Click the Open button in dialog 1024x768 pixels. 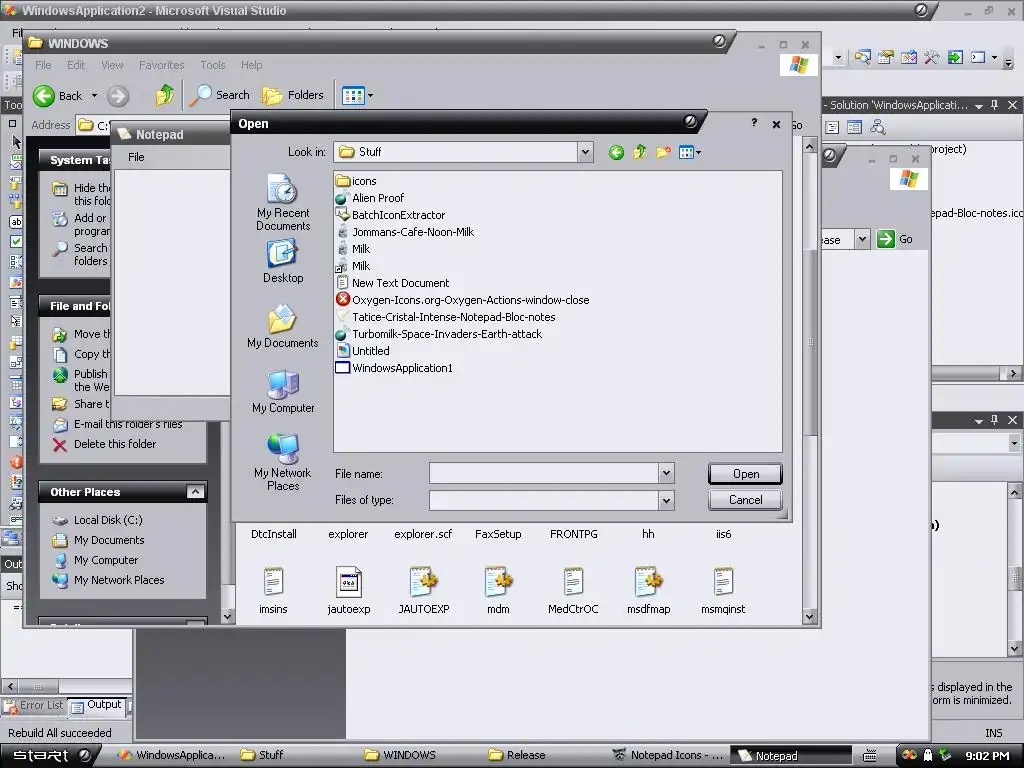(745, 474)
